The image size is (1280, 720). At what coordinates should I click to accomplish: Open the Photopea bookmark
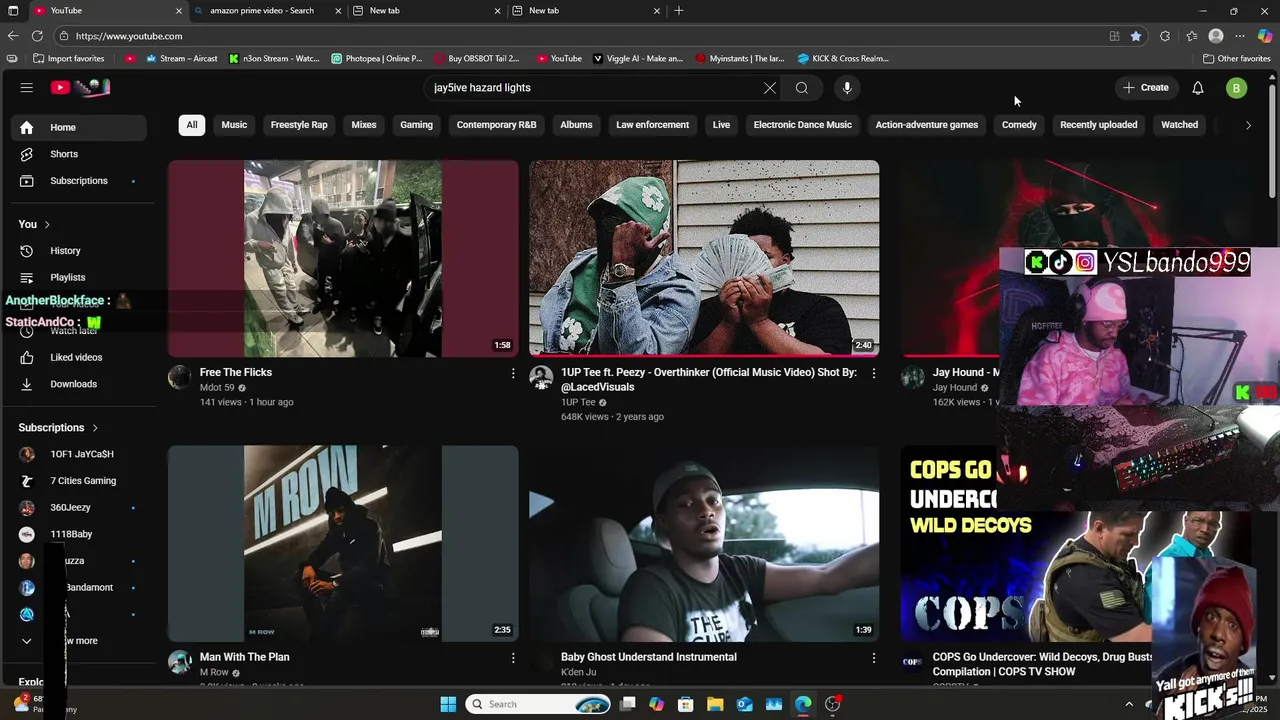377,59
